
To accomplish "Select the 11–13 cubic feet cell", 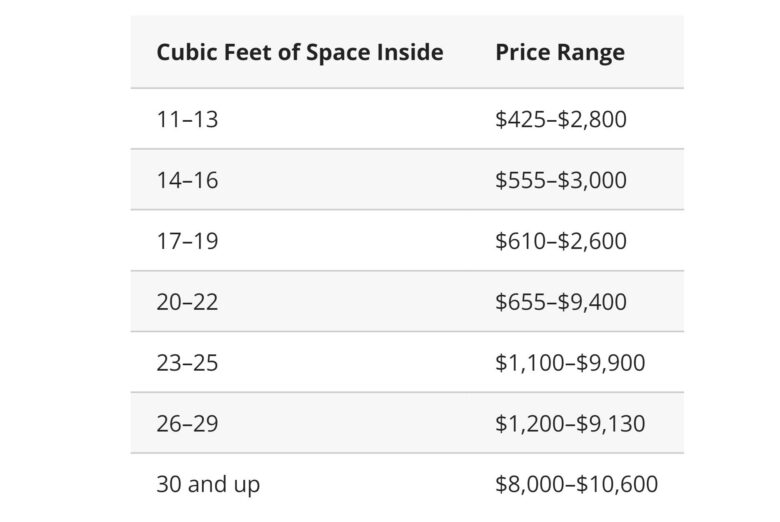I will (187, 119).
